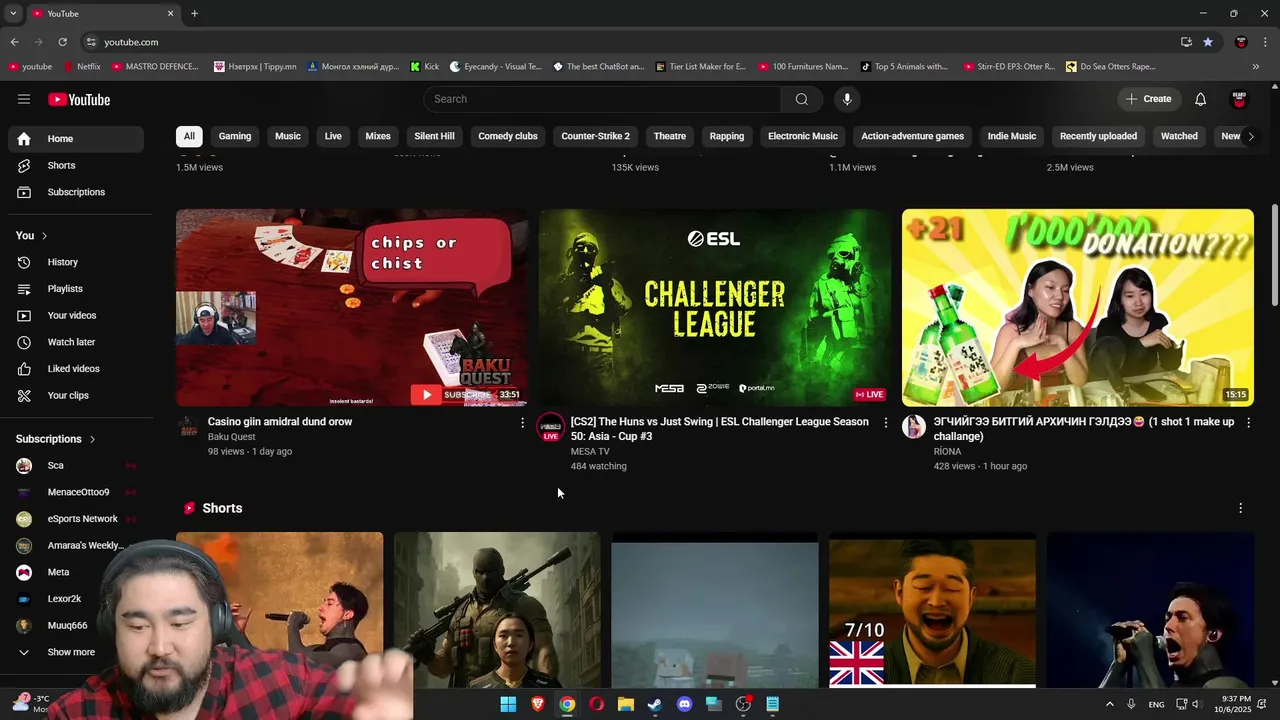Select the Electronic Music filter chip
The height and width of the screenshot is (720, 1280).
point(803,136)
